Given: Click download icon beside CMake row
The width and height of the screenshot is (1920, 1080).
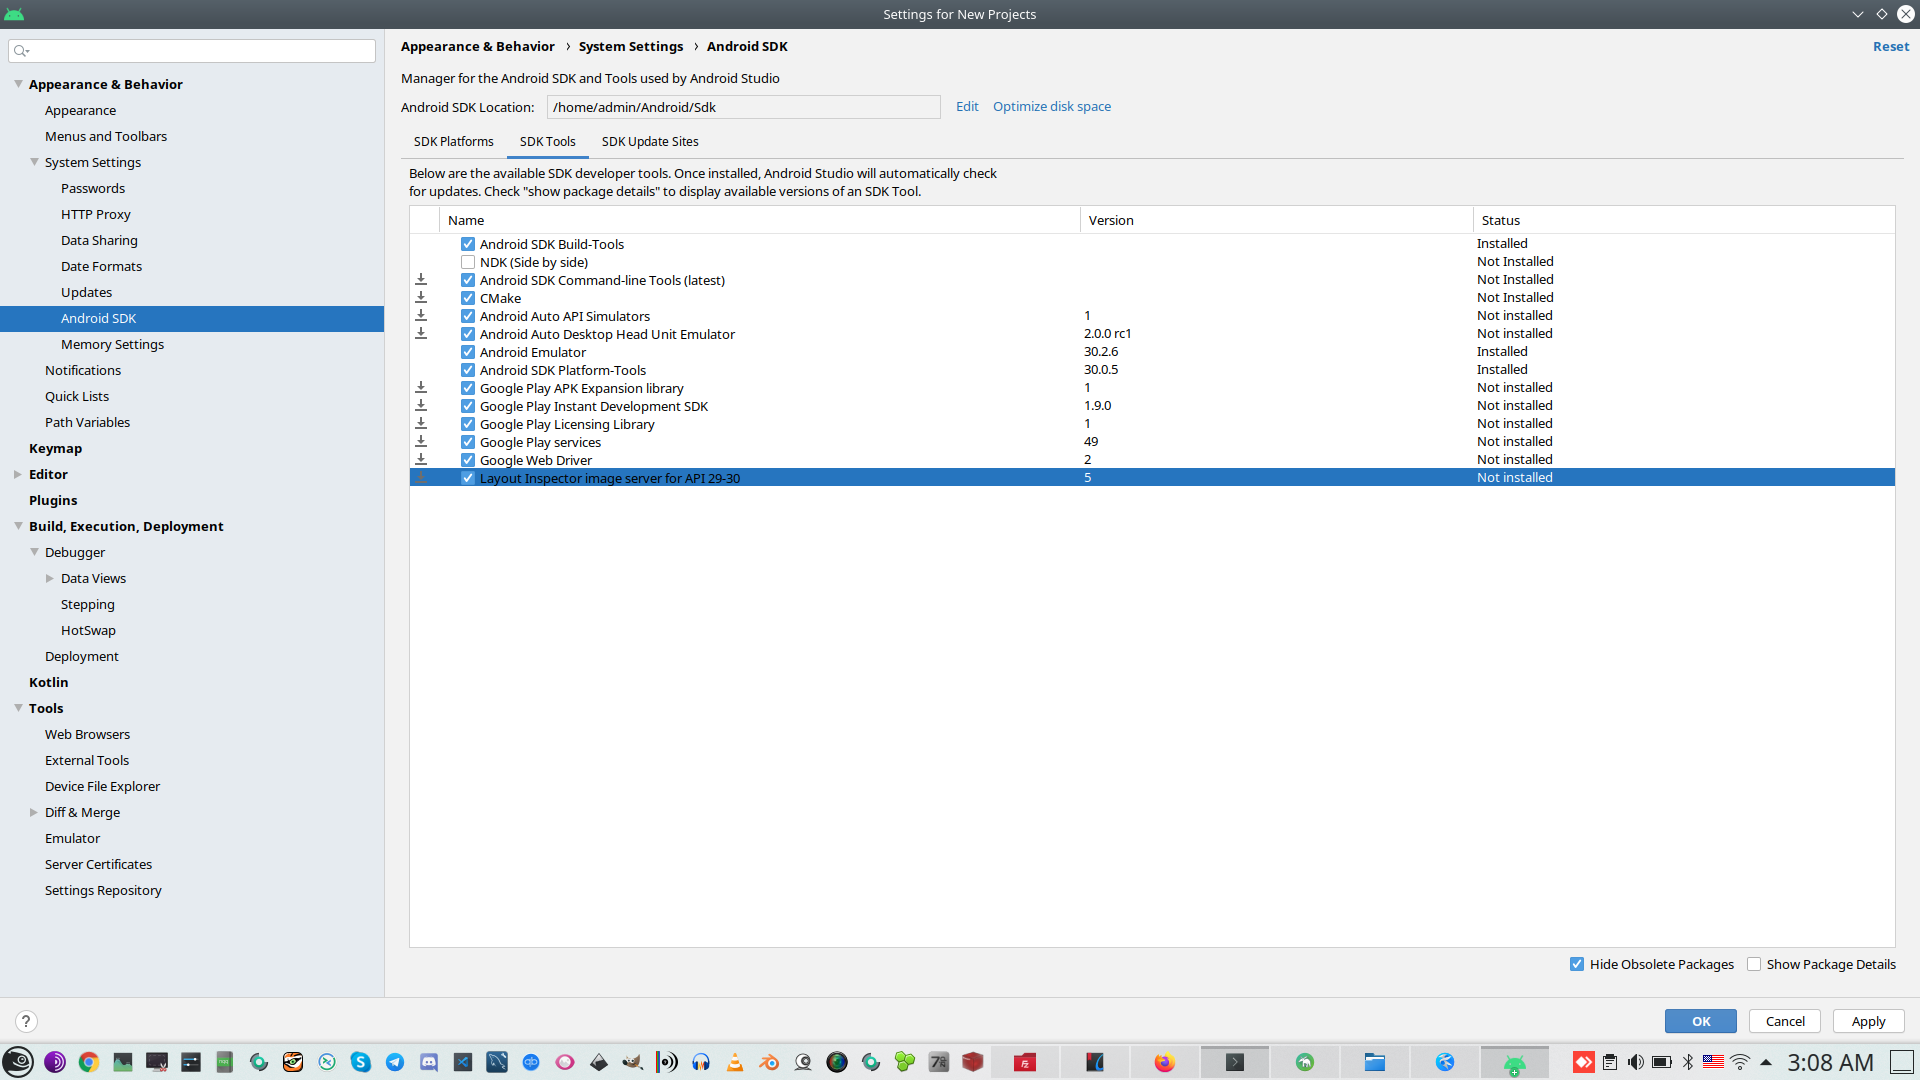Looking at the screenshot, I should pos(421,298).
